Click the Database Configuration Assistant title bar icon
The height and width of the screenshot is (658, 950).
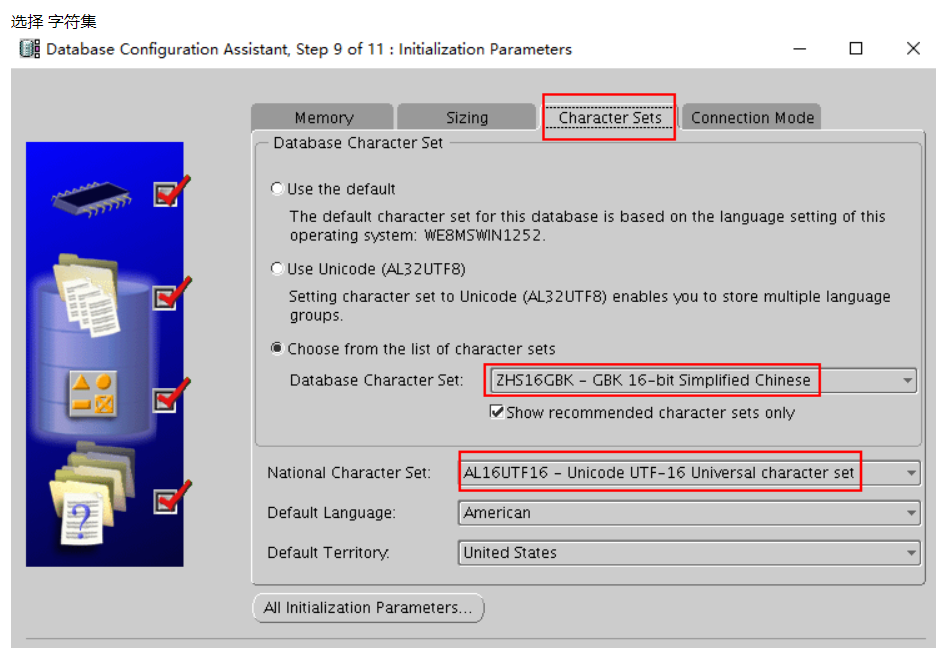pos(30,48)
